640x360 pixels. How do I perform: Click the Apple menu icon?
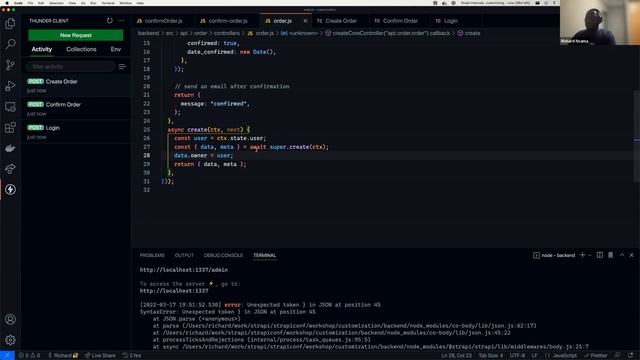point(7,3)
